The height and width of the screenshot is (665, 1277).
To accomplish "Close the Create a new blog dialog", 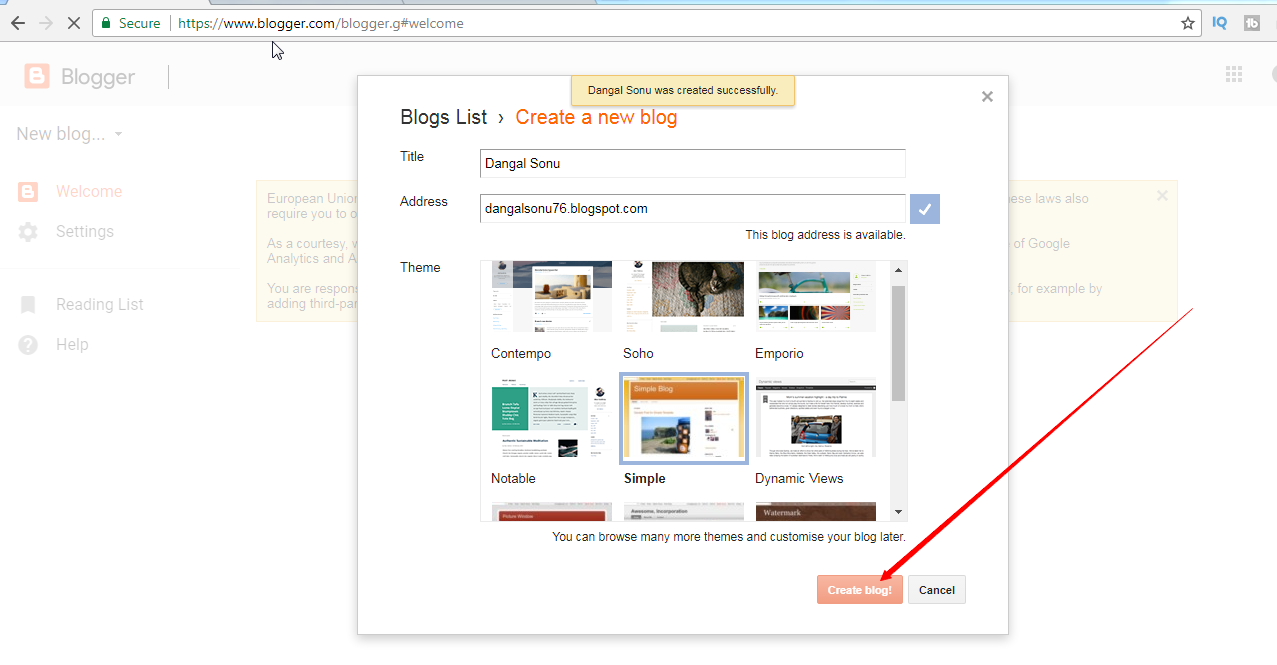I will coord(987,97).
